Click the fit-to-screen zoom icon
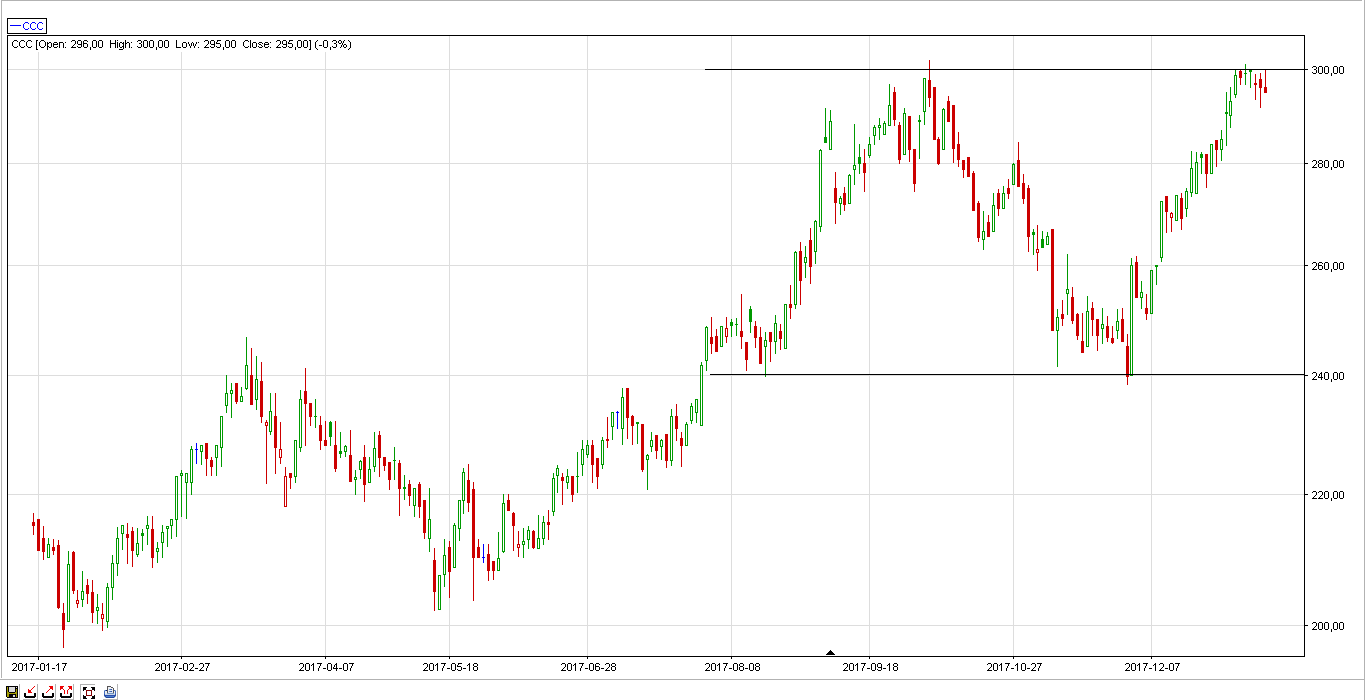The width and height of the screenshot is (1366, 700). coord(88,691)
